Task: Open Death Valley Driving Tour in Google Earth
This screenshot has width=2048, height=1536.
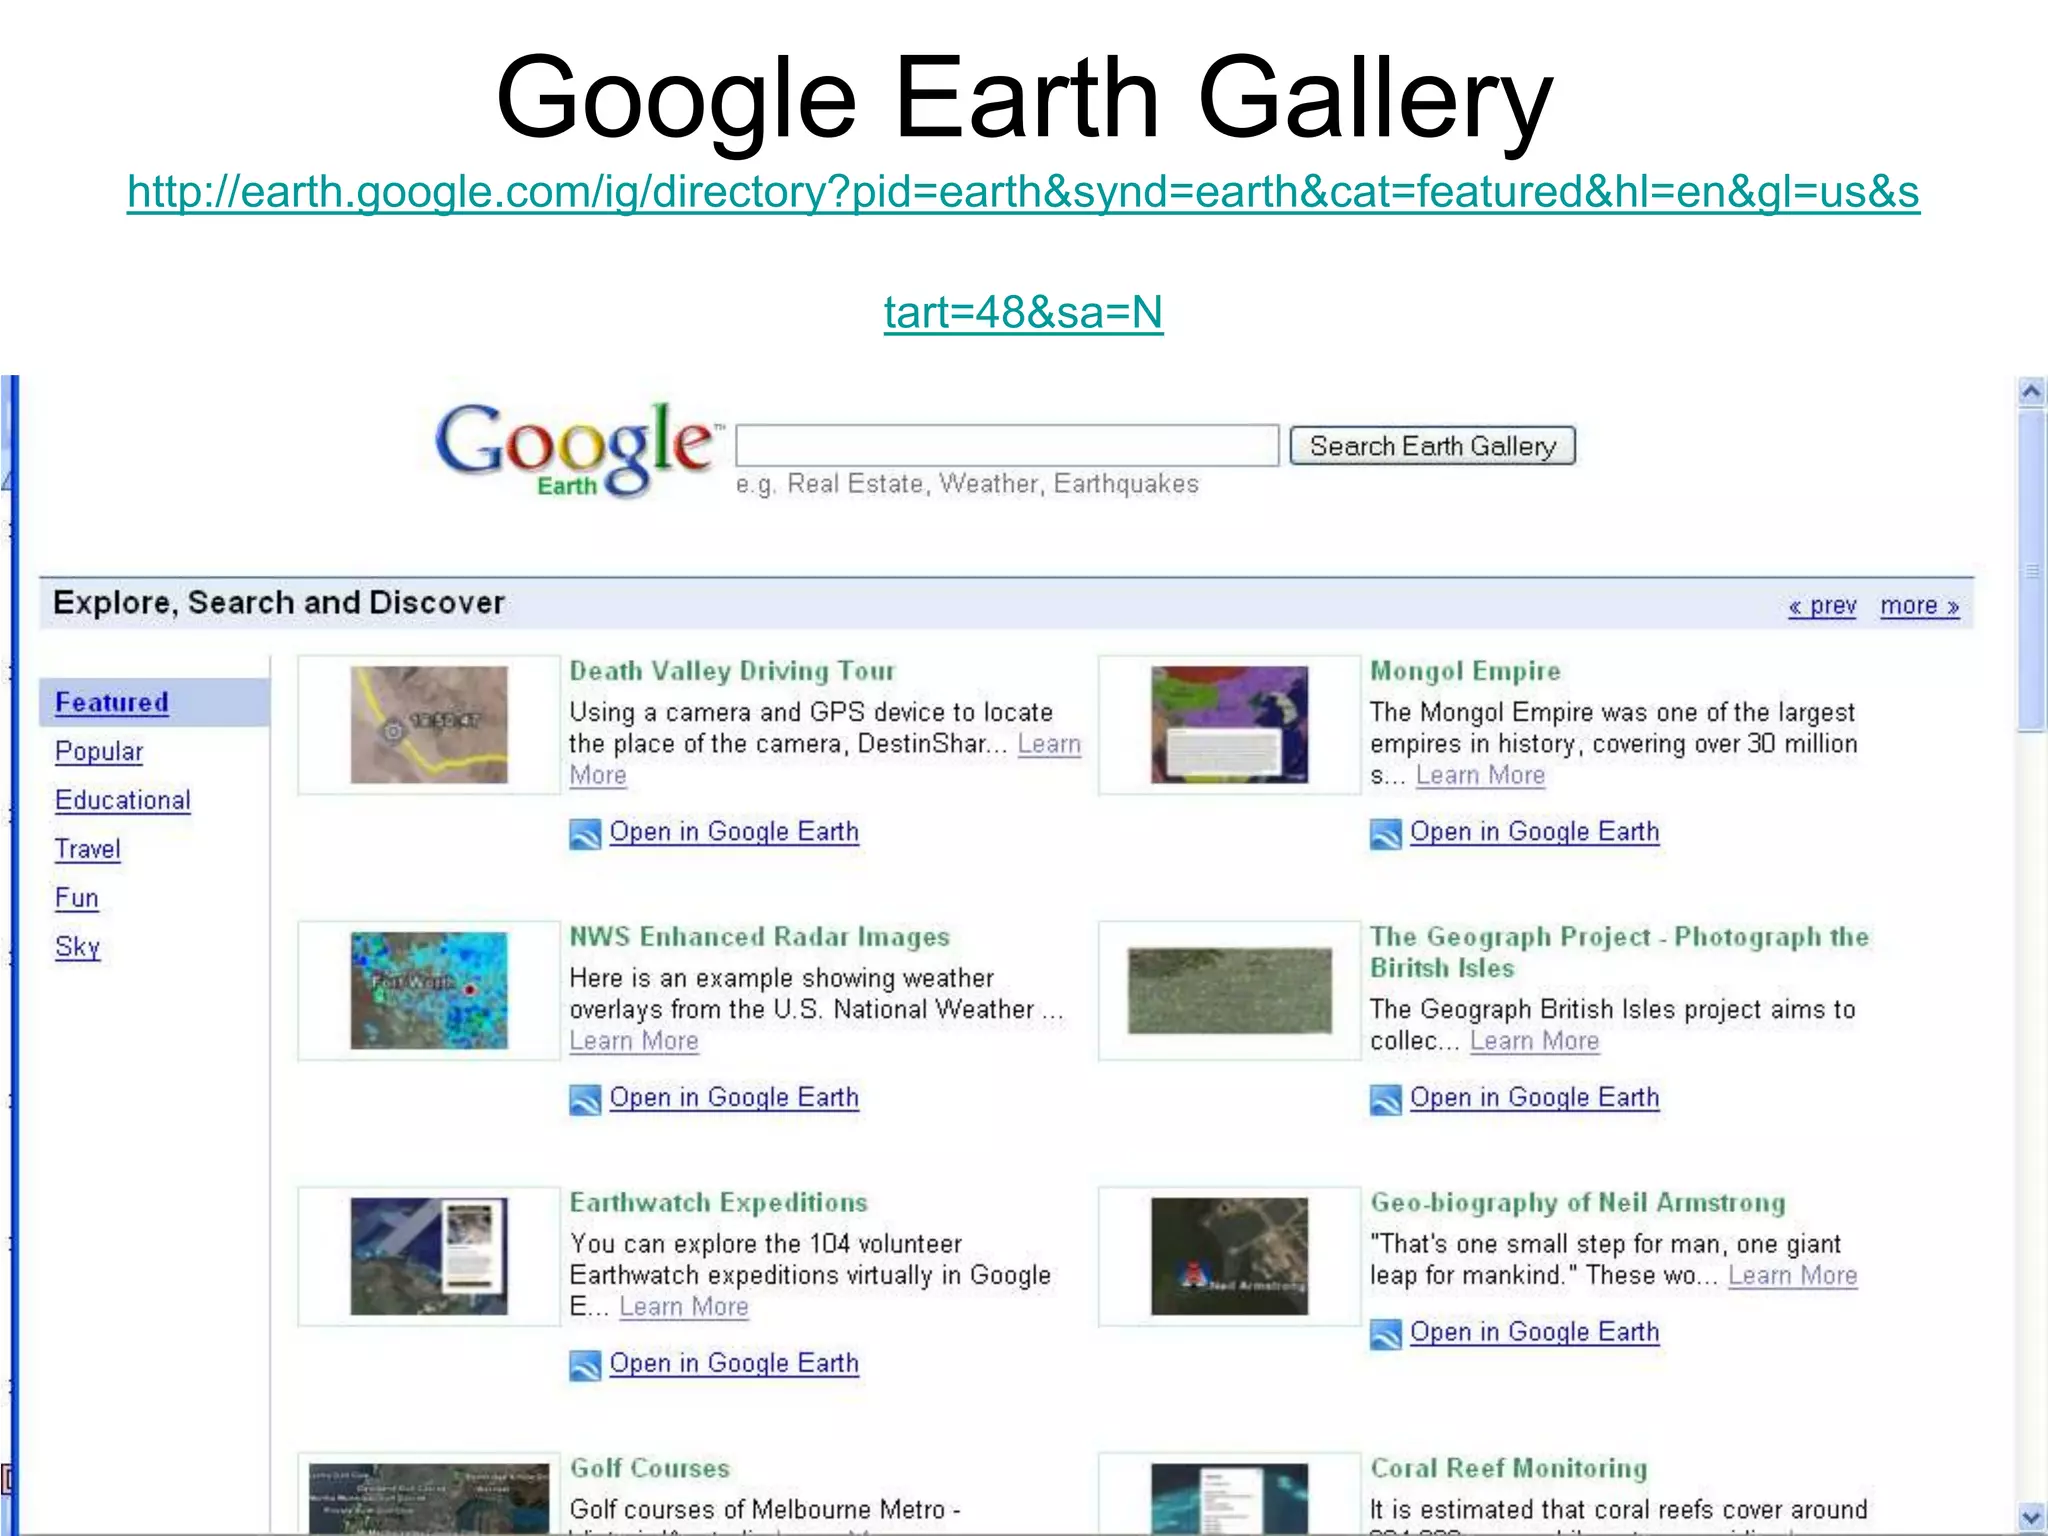Action: pyautogui.click(x=734, y=832)
